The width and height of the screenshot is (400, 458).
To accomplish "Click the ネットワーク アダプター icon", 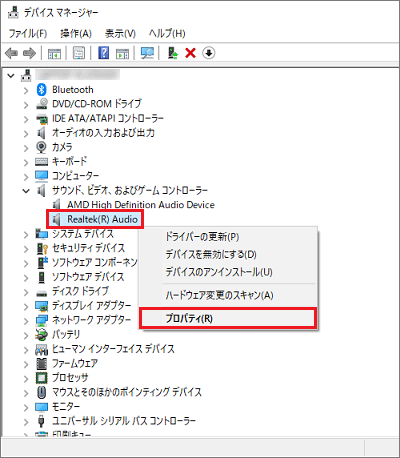I will point(42,320).
